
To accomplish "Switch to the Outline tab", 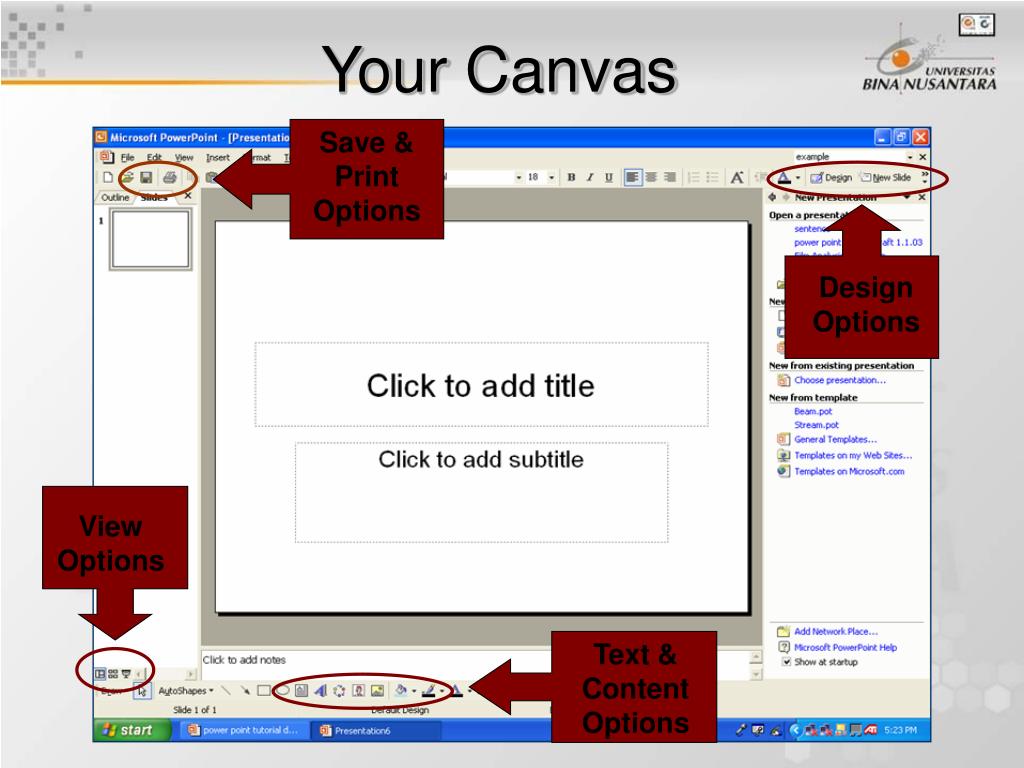I will point(115,197).
